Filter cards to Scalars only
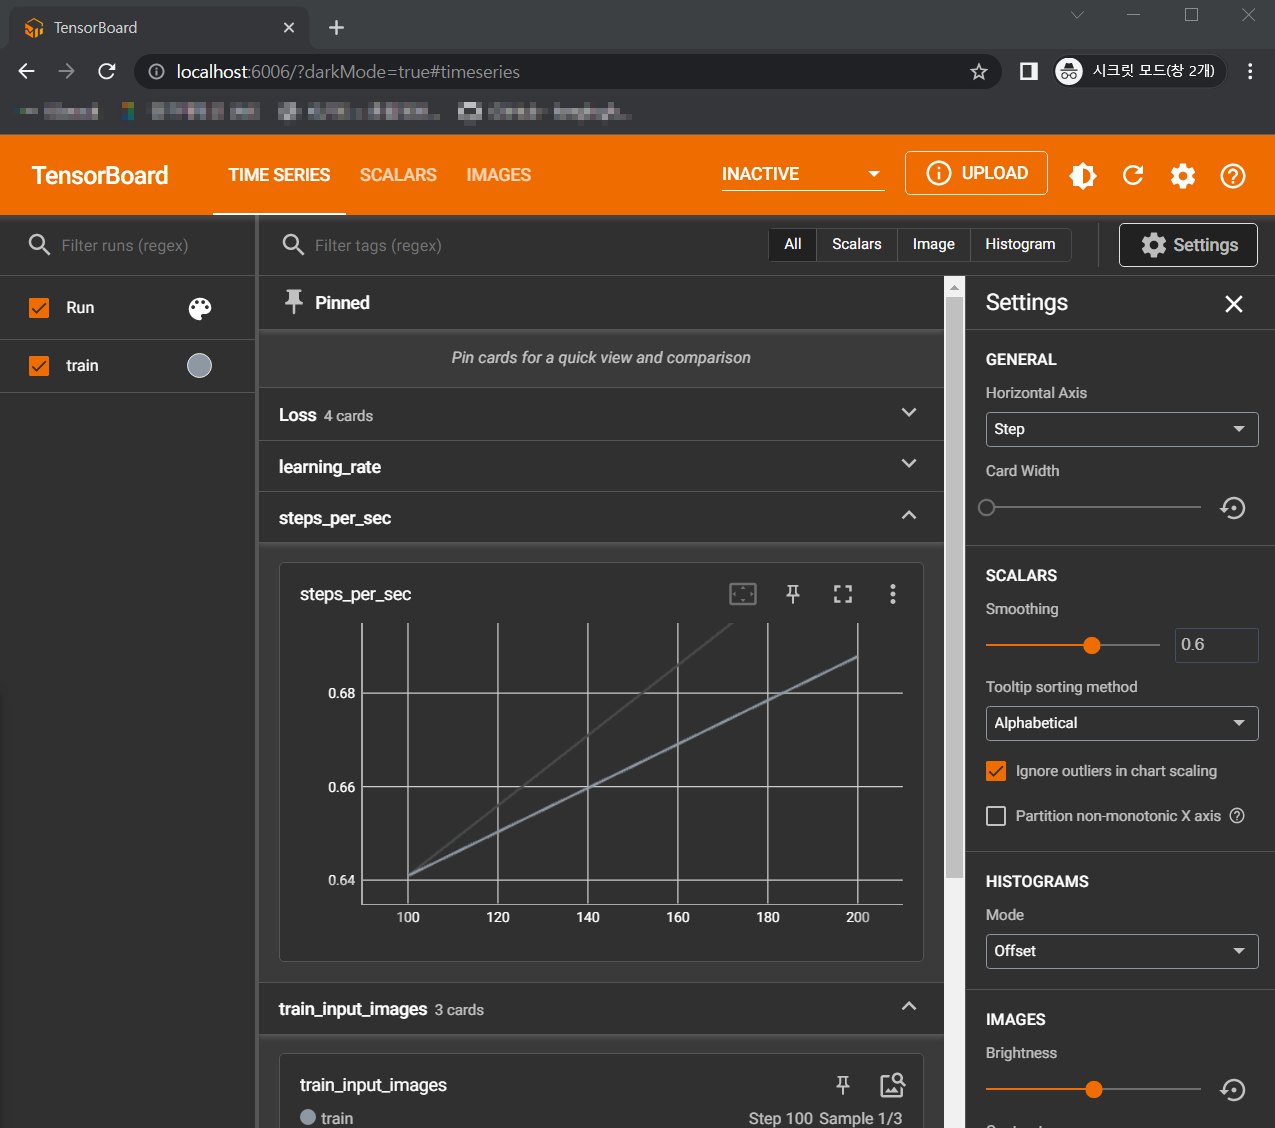The height and width of the screenshot is (1128, 1275). click(x=857, y=244)
